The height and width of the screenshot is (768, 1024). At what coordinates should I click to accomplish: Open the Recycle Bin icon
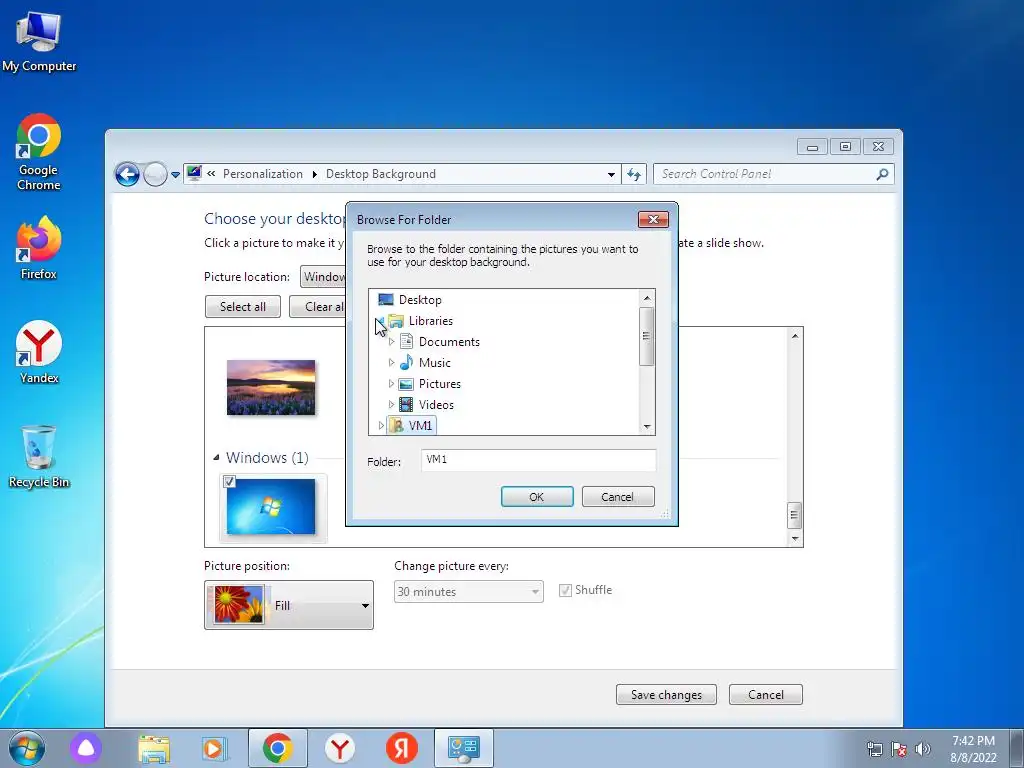click(39, 456)
